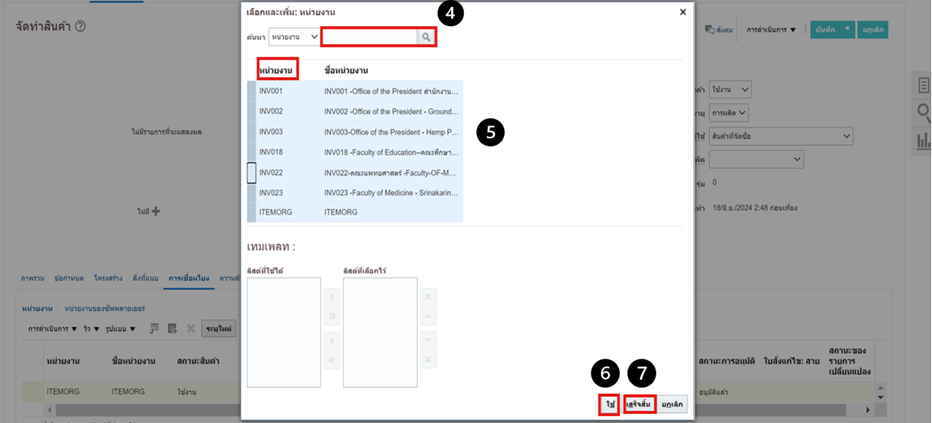Open the ค้นหา หน่วยงาน search-field dropdown

click(294, 37)
